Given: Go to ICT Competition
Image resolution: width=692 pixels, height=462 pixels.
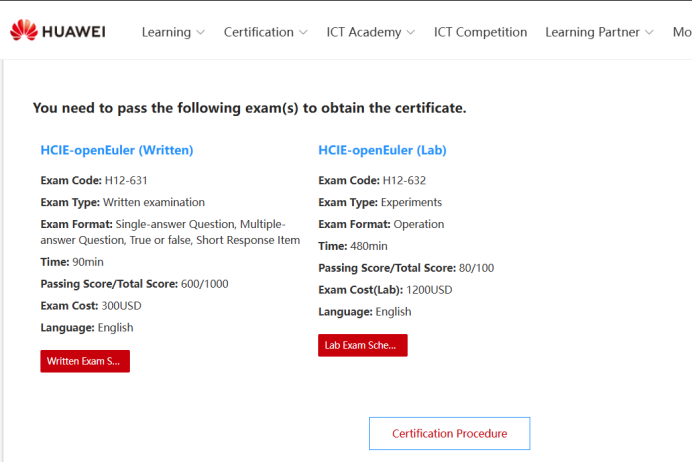Looking at the screenshot, I should (480, 32).
